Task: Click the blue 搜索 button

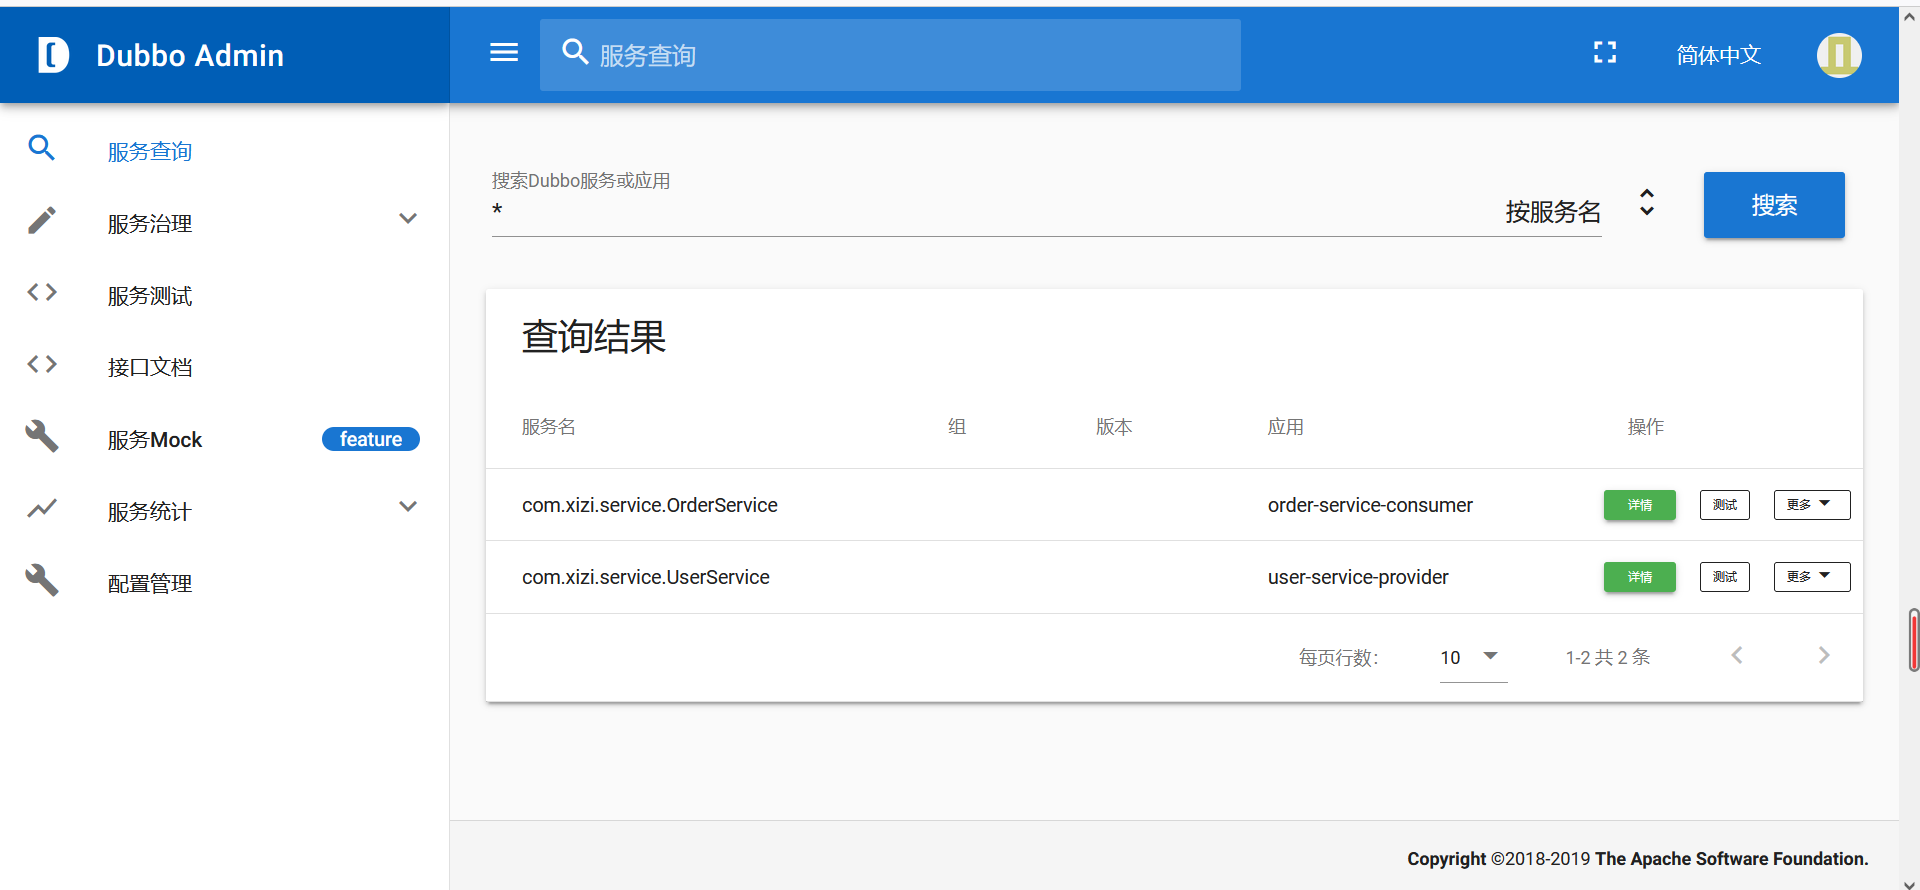Action: [x=1774, y=205]
